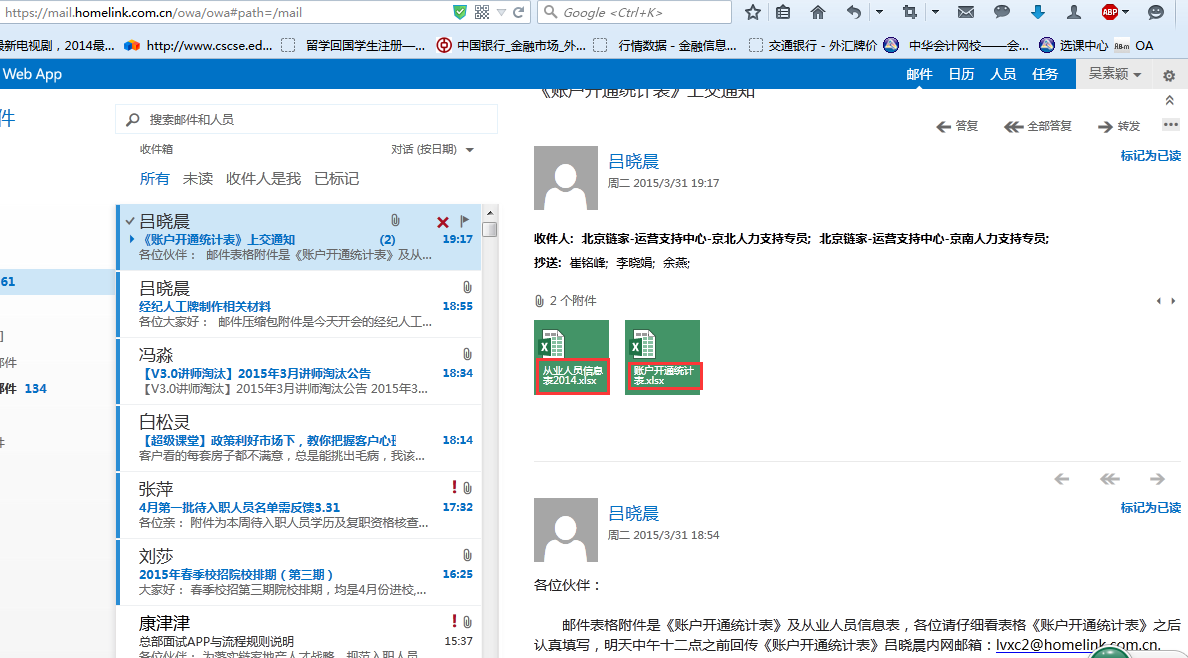Click the QR code icon in address bar
Image resolution: width=1188 pixels, height=658 pixels.
click(482, 12)
